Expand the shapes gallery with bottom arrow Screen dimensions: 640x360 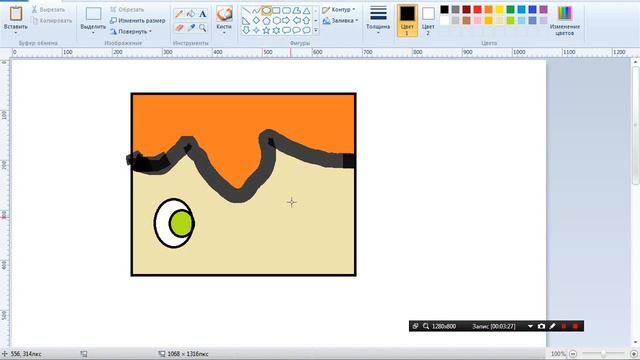[316, 31]
